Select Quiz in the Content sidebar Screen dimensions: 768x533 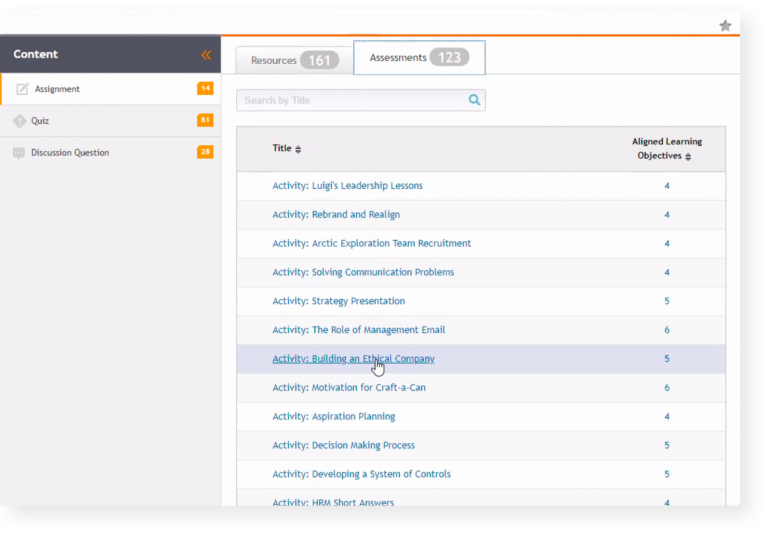click(40, 121)
